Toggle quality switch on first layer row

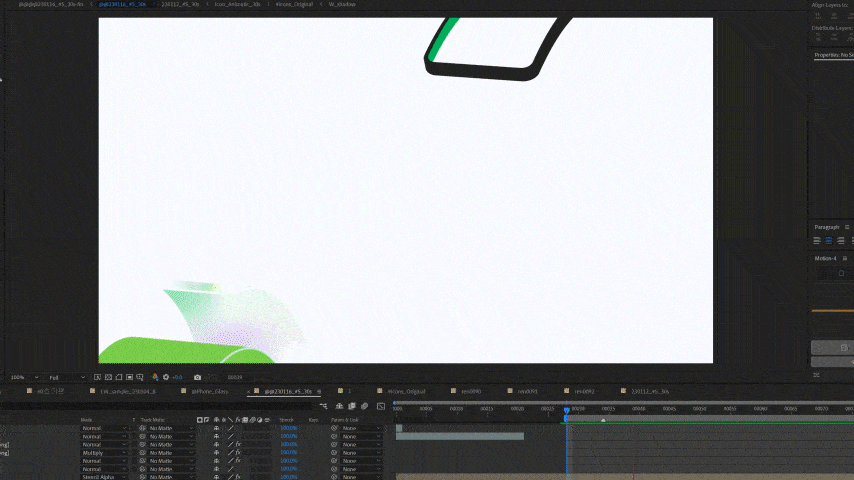click(230, 428)
